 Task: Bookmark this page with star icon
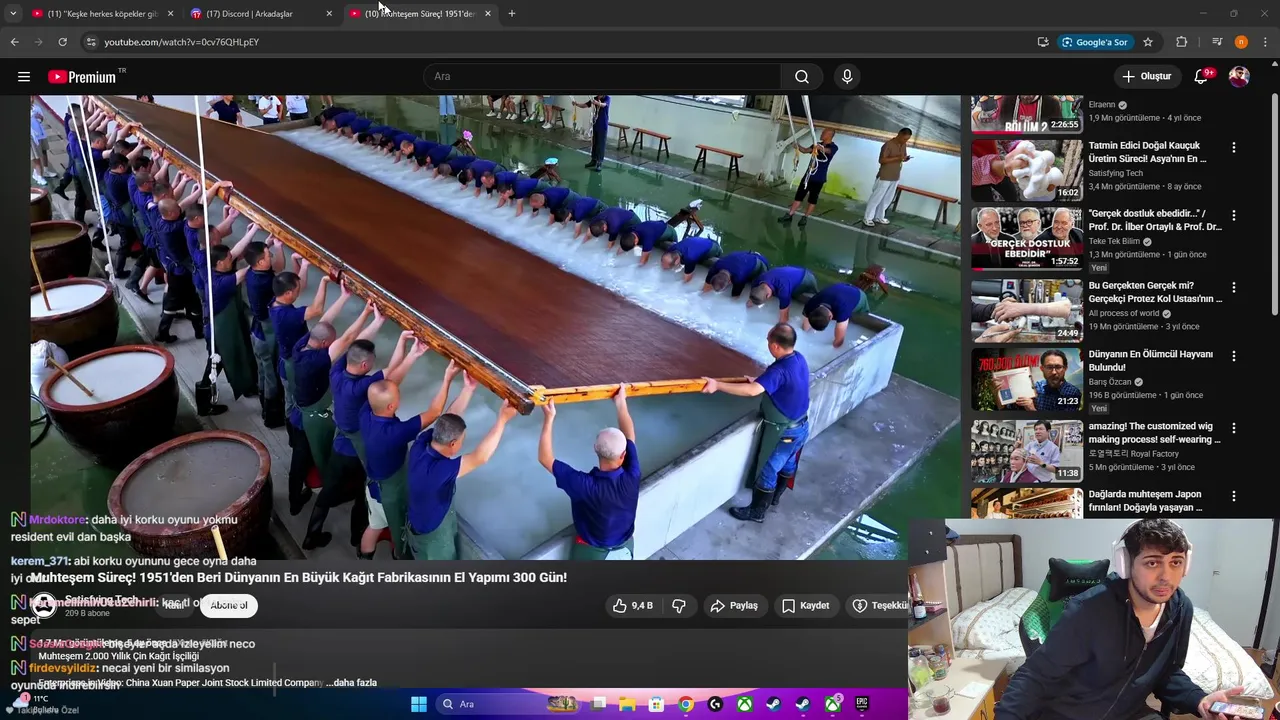coord(1148,42)
